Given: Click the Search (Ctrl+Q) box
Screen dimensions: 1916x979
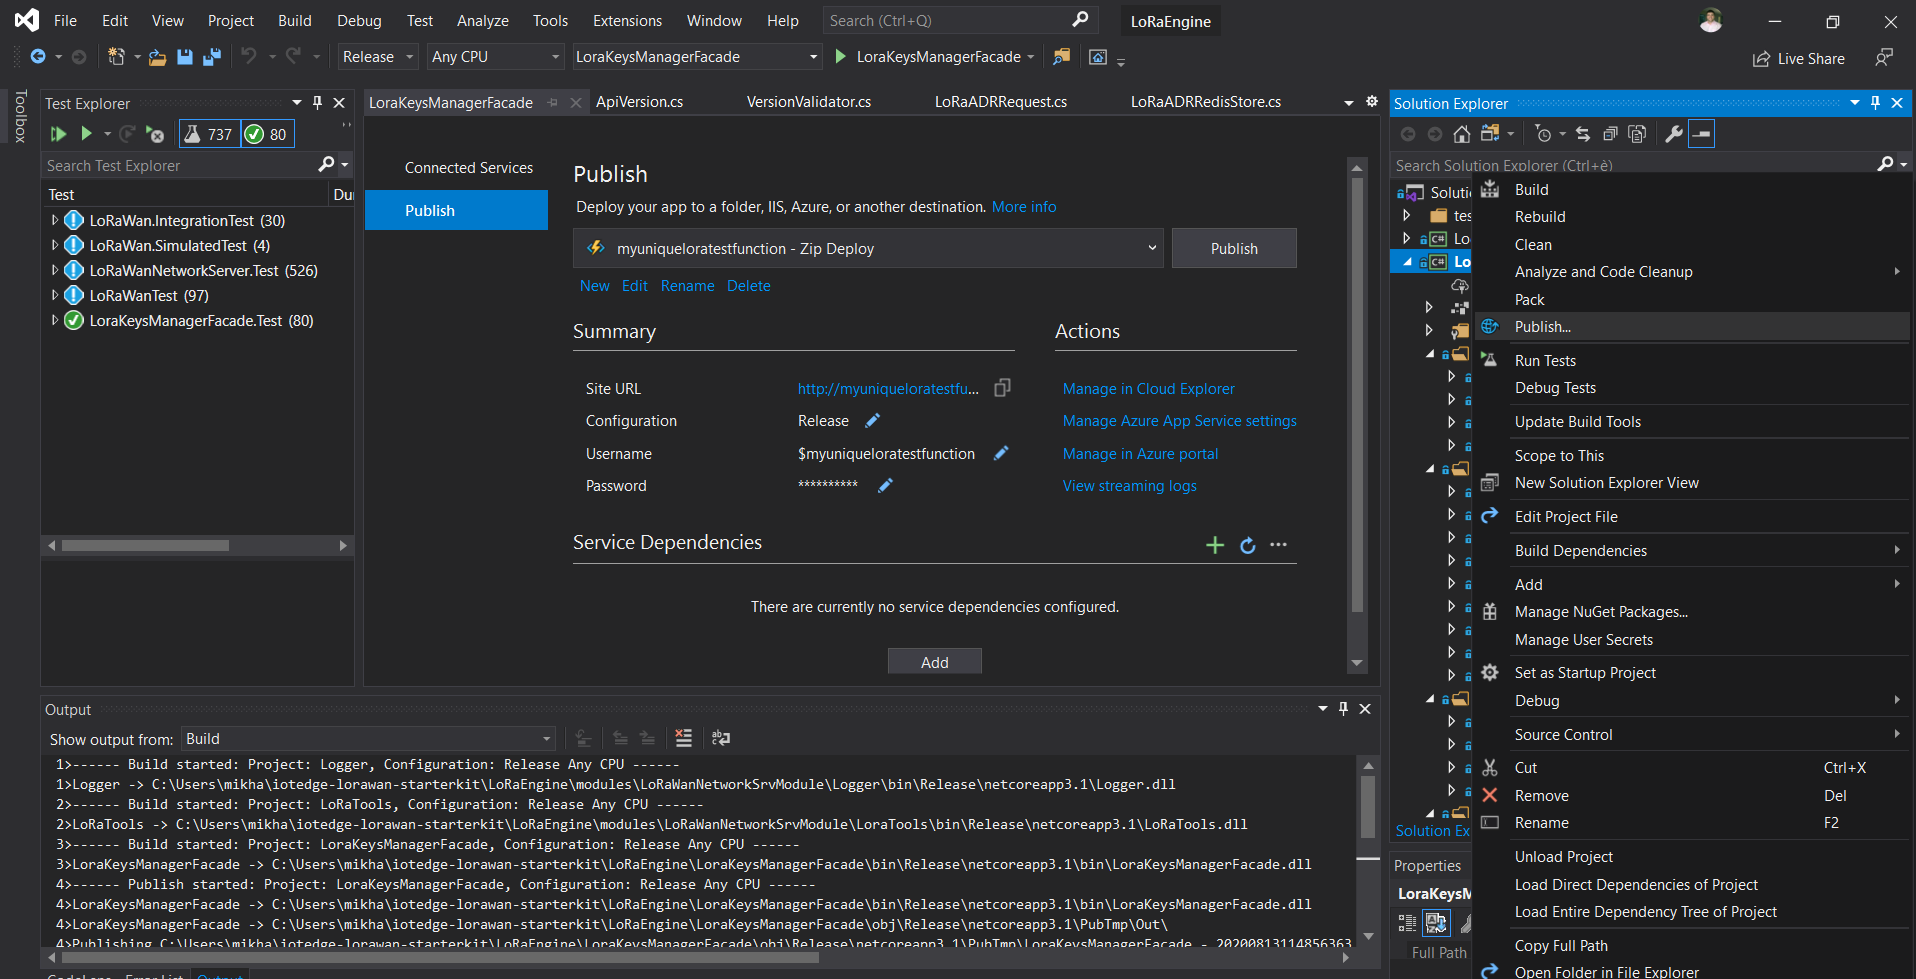Looking at the screenshot, I should click(959, 20).
